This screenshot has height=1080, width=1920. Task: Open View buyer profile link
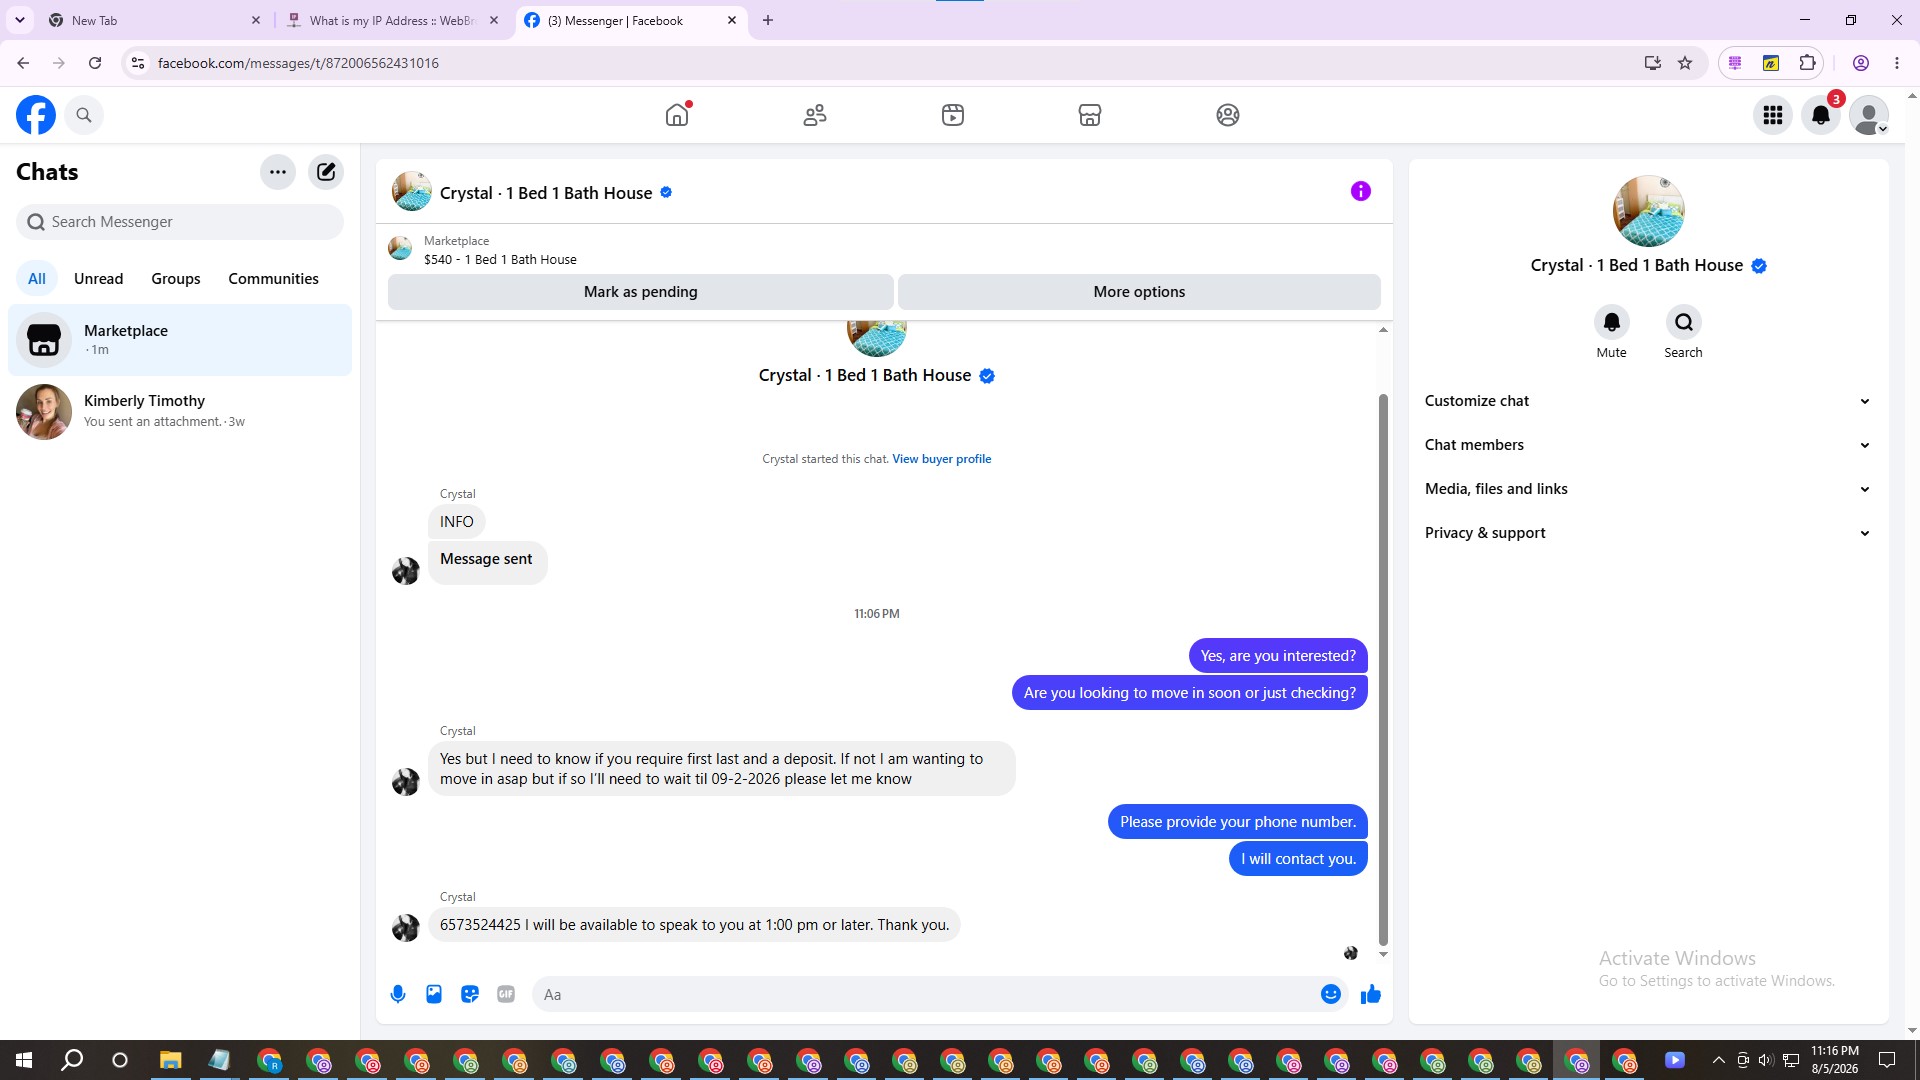tap(942, 459)
